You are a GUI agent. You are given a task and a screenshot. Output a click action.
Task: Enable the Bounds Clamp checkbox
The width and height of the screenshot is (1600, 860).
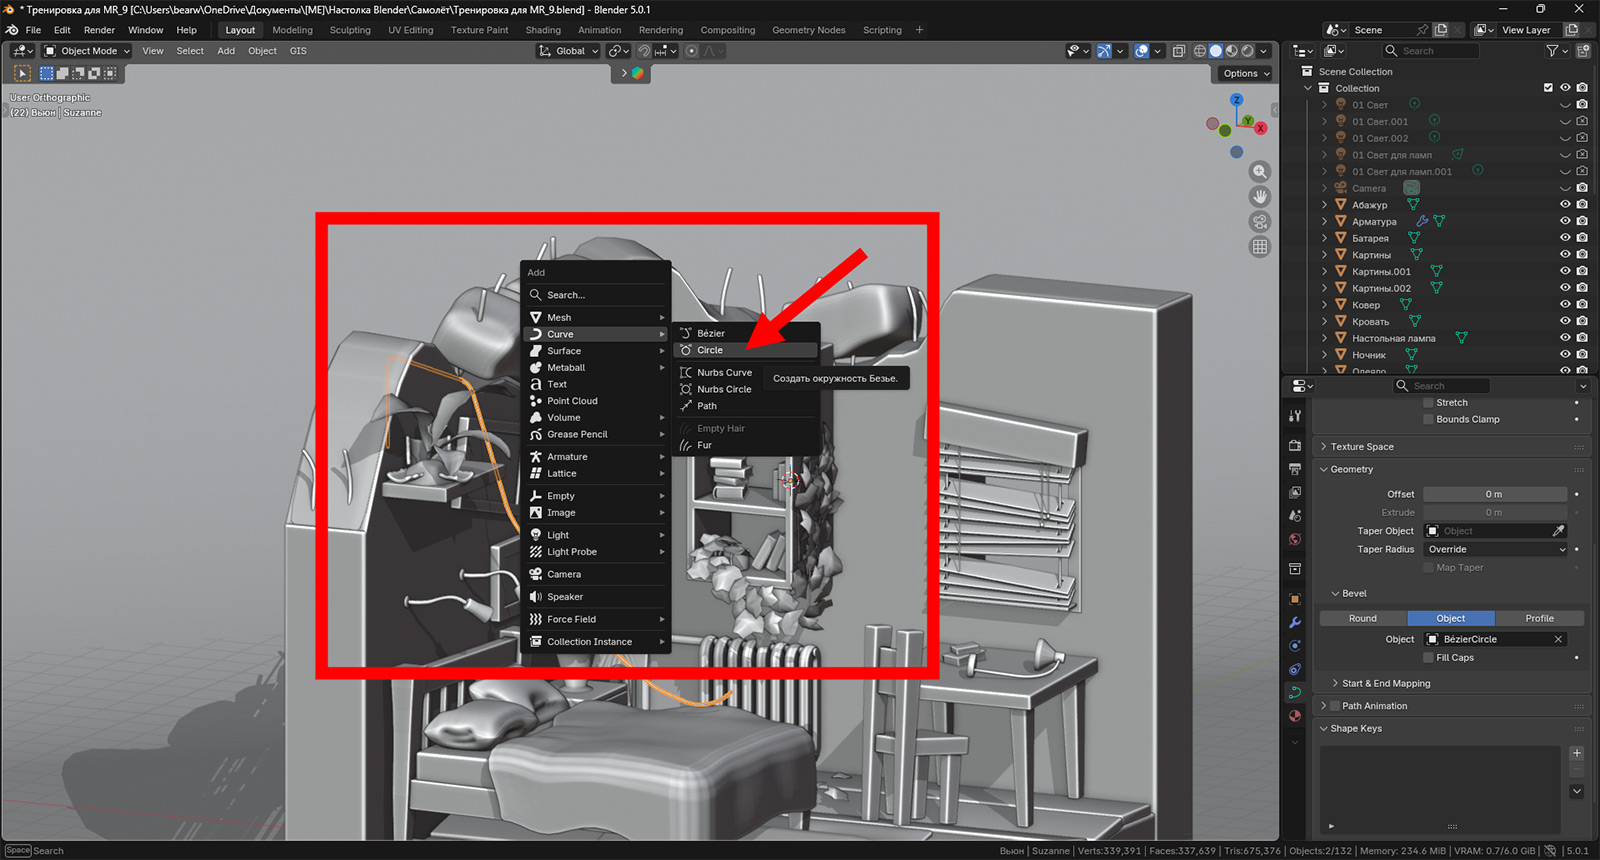[1429, 420]
